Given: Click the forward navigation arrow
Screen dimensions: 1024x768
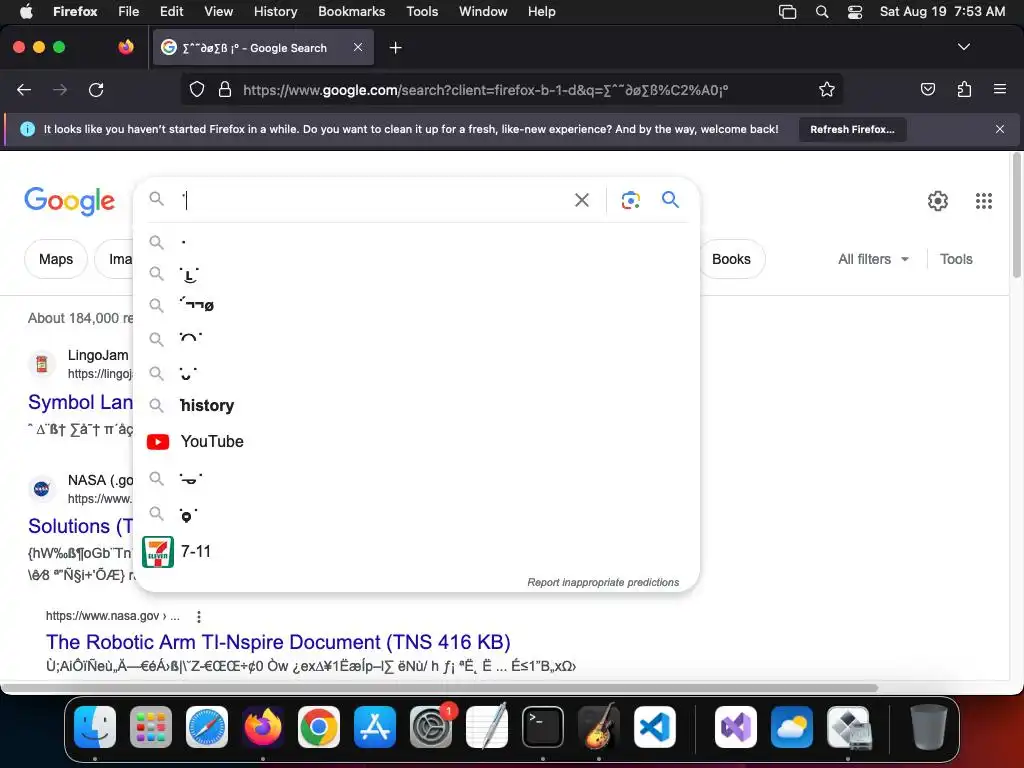Looking at the screenshot, I should coord(60,89).
